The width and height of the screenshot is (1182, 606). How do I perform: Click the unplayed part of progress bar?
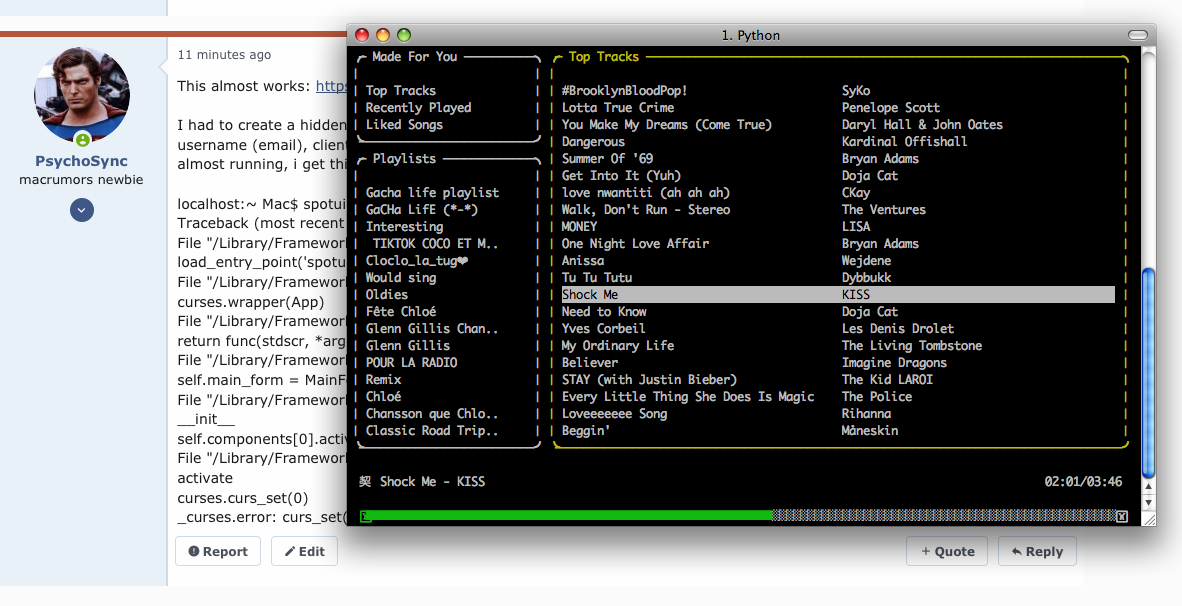(x=944, y=516)
